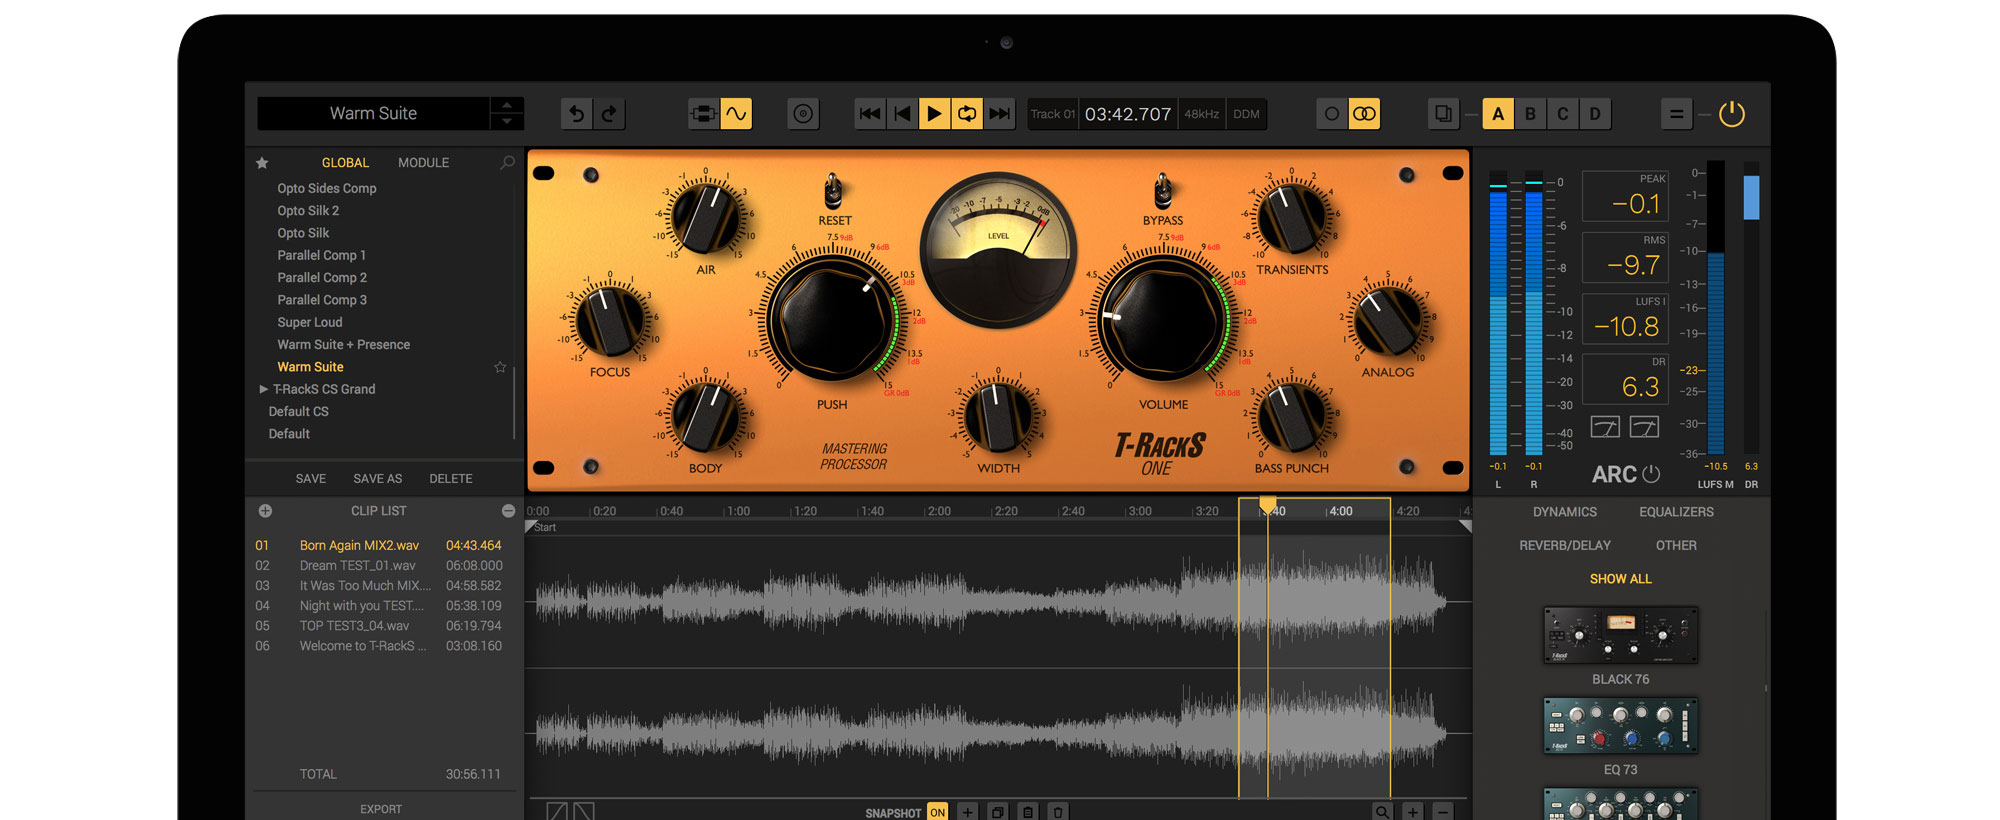Remove a clip with the minus icon

pyautogui.click(x=508, y=511)
